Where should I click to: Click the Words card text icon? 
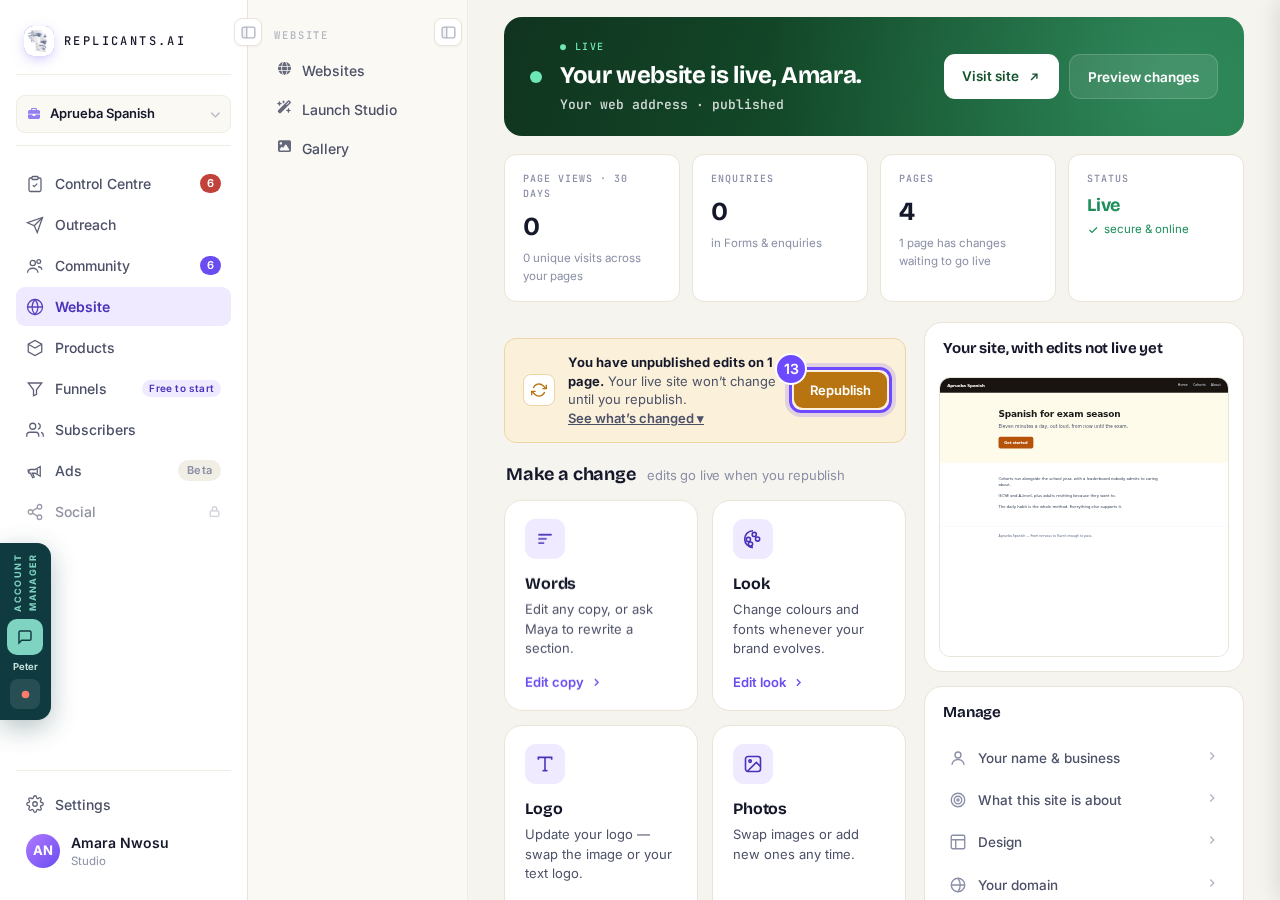pyautogui.click(x=545, y=539)
